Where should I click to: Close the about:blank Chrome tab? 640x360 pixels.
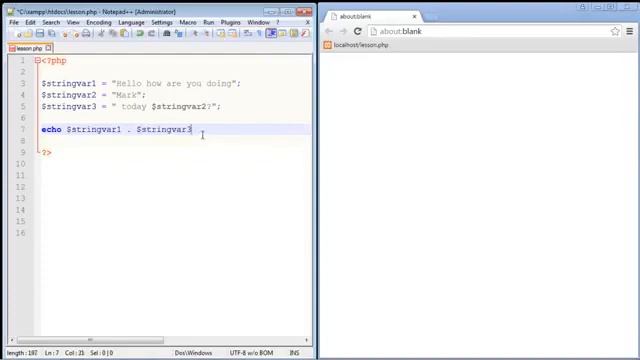[x=414, y=16]
